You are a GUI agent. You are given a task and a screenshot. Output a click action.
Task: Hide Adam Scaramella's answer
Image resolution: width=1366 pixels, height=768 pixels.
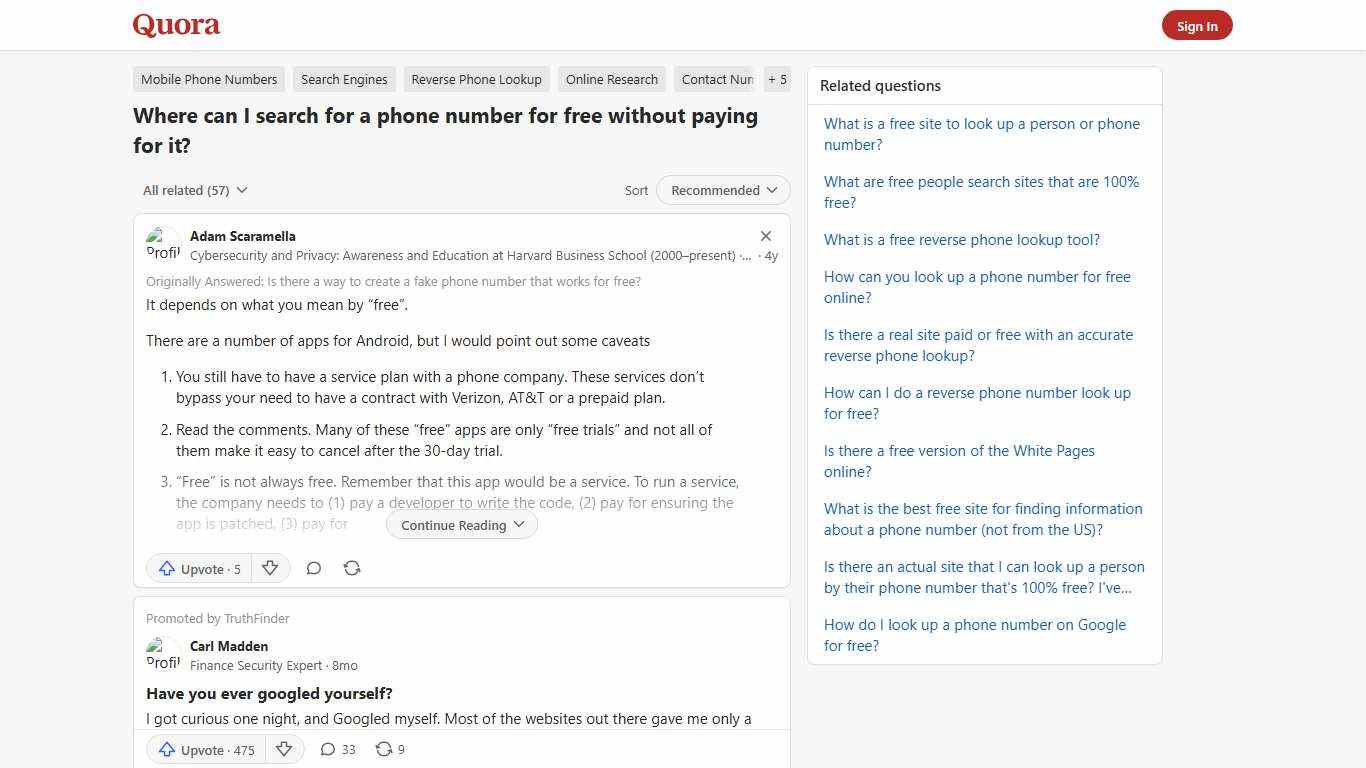click(766, 236)
